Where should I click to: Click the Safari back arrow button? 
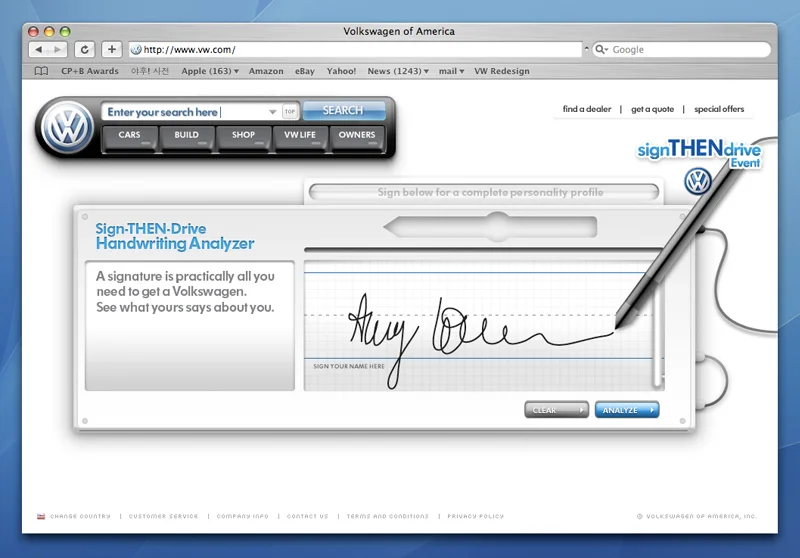tap(38, 49)
